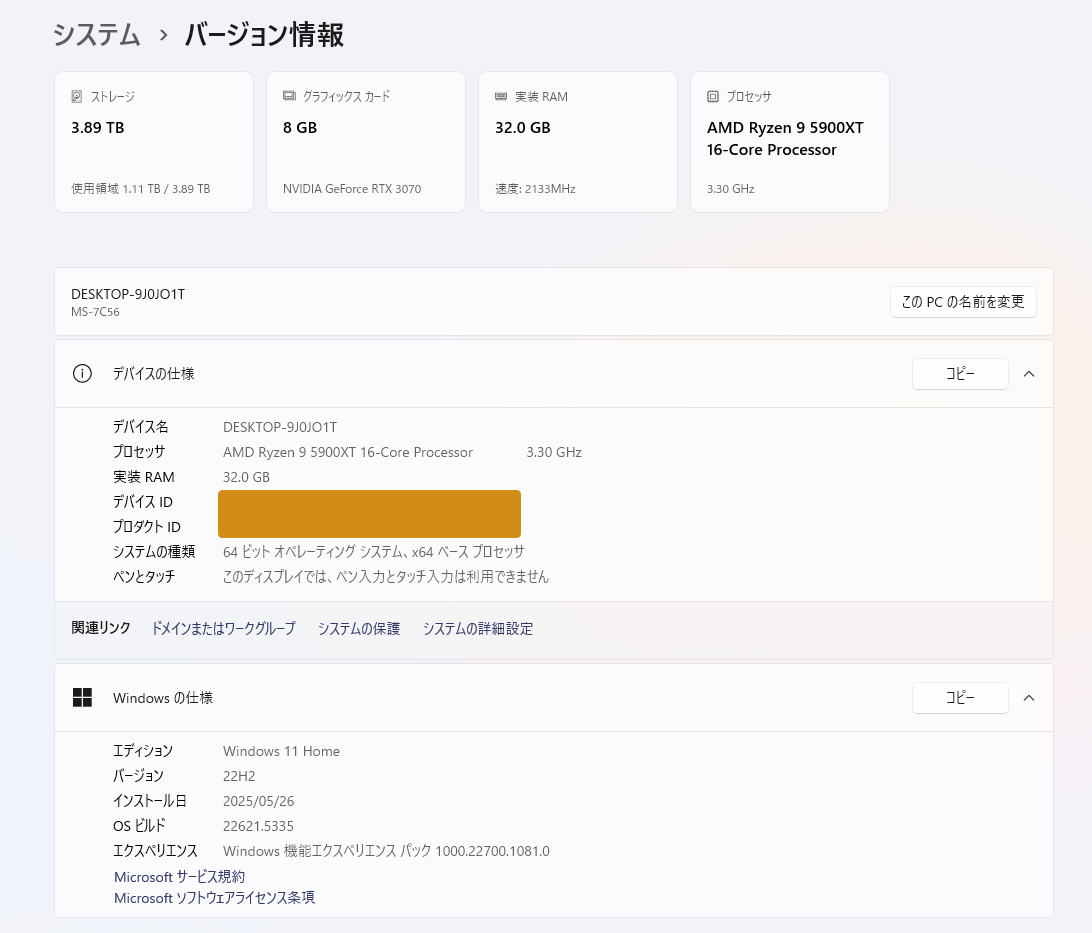Click the デバイス ID label
Image resolution: width=1092 pixels, height=933 pixels.
[143, 502]
